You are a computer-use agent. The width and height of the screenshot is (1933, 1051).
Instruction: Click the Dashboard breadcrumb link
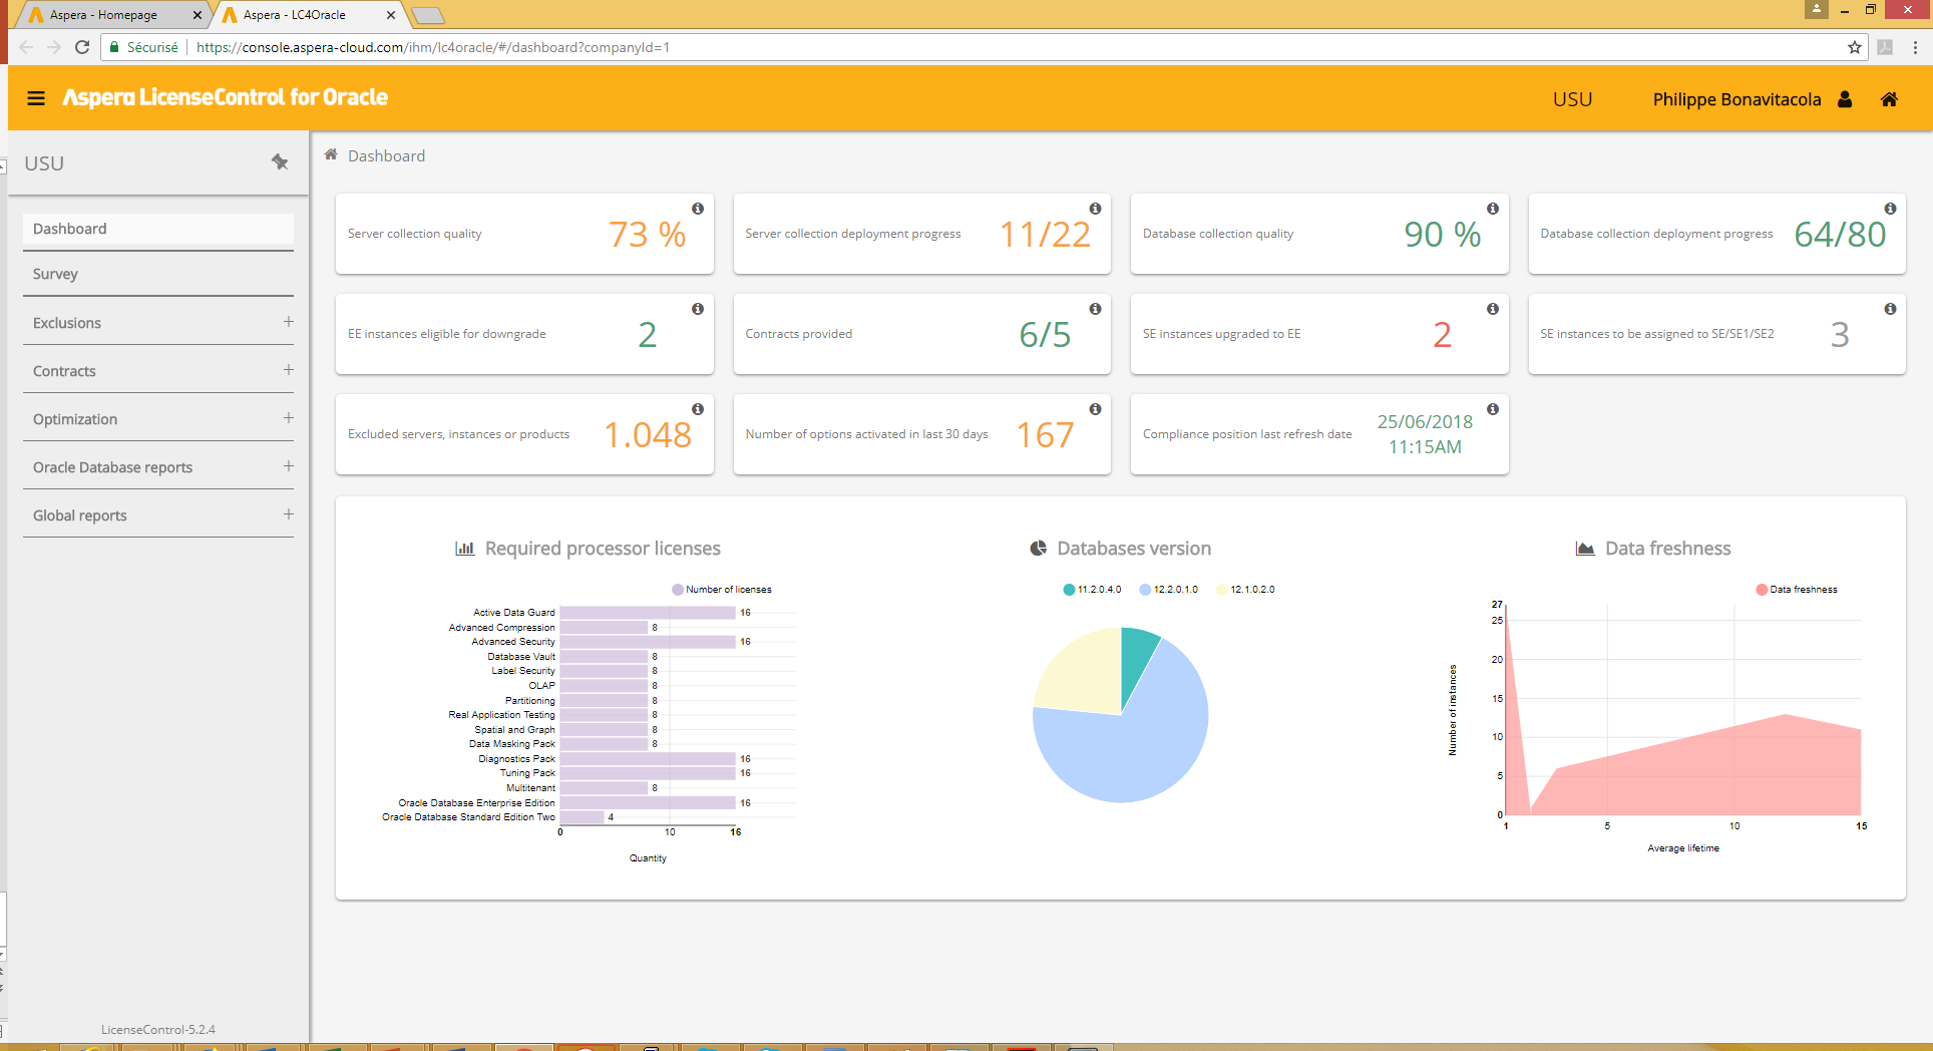386,156
